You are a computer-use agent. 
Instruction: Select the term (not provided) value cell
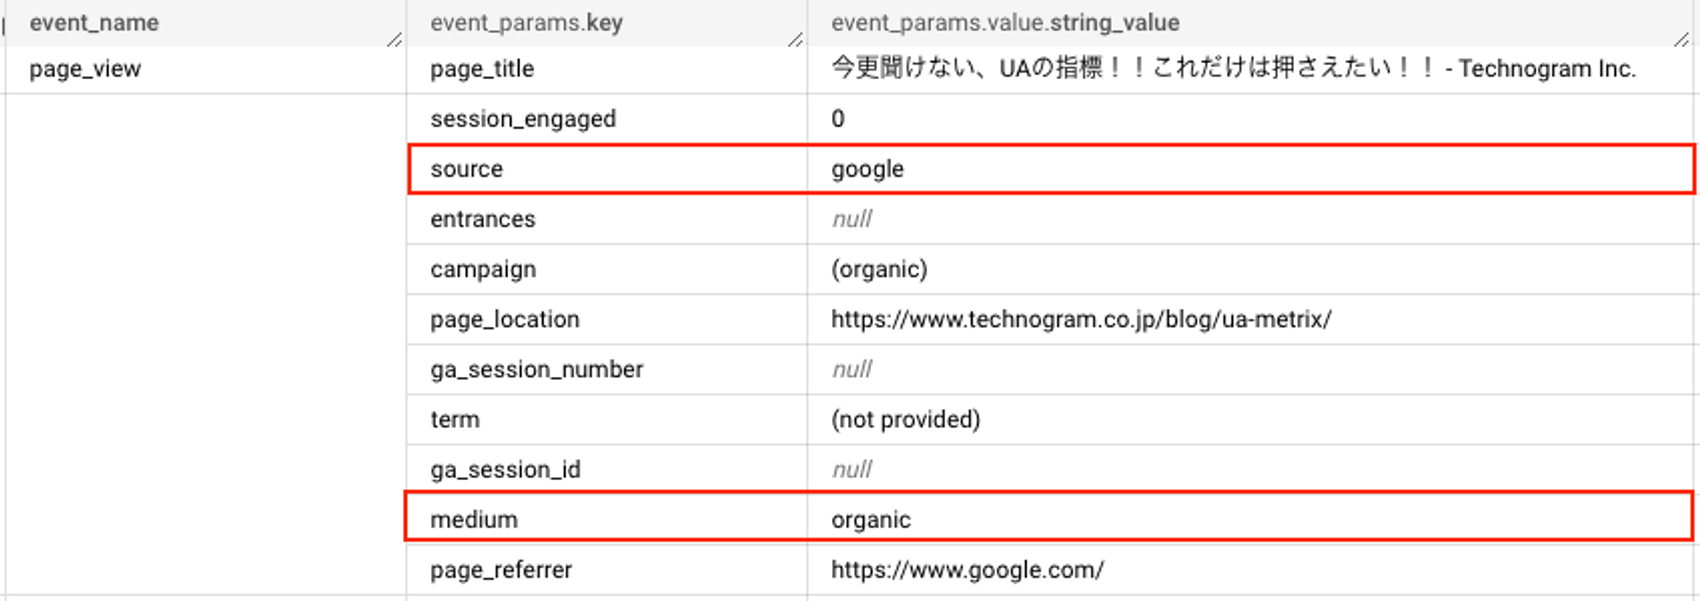1253,419
